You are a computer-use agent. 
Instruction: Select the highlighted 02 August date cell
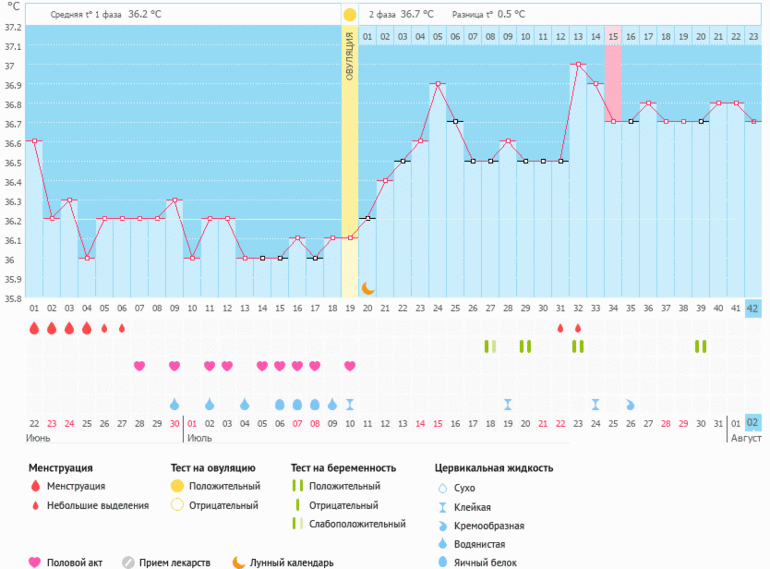(x=753, y=423)
